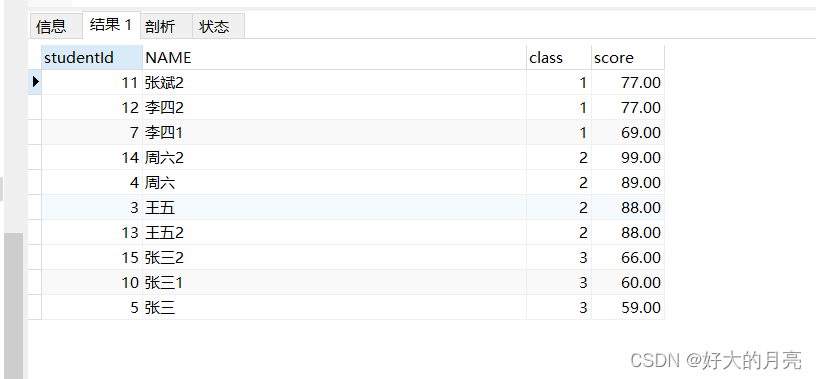Select the cell containing 张斌2
The height and width of the screenshot is (379, 816).
334,82
